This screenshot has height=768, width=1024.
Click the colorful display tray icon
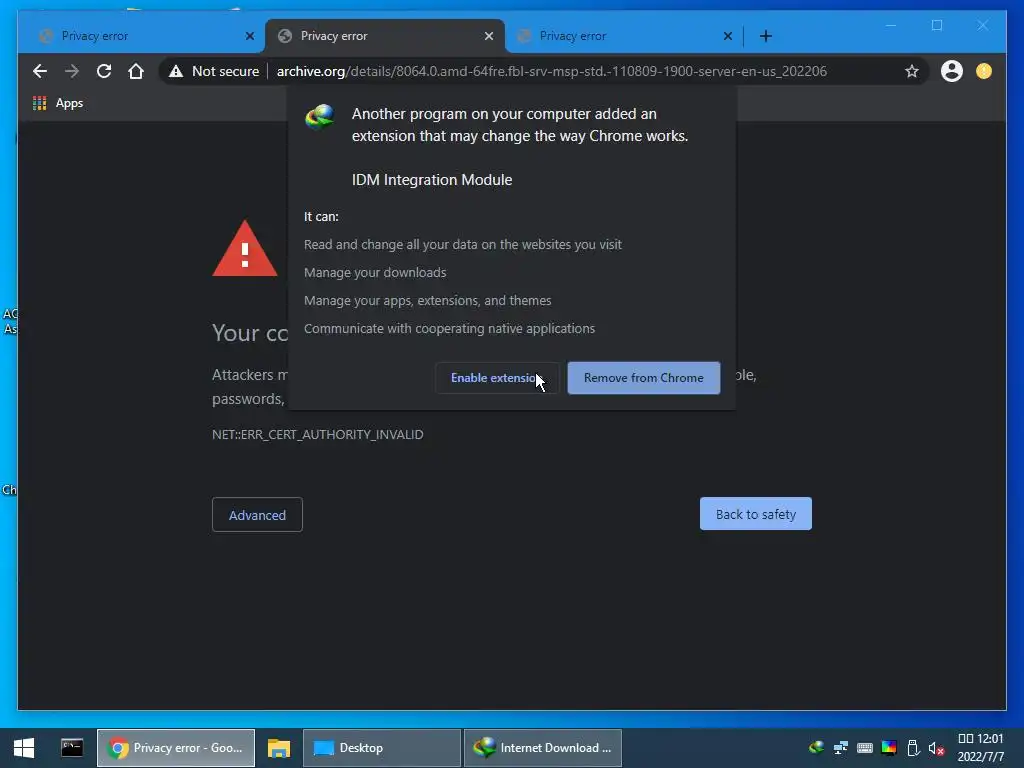point(889,748)
